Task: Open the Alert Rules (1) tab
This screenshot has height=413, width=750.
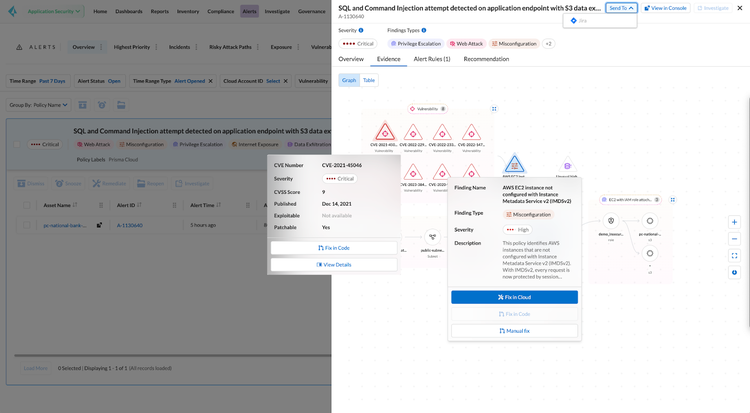Action: (432, 59)
